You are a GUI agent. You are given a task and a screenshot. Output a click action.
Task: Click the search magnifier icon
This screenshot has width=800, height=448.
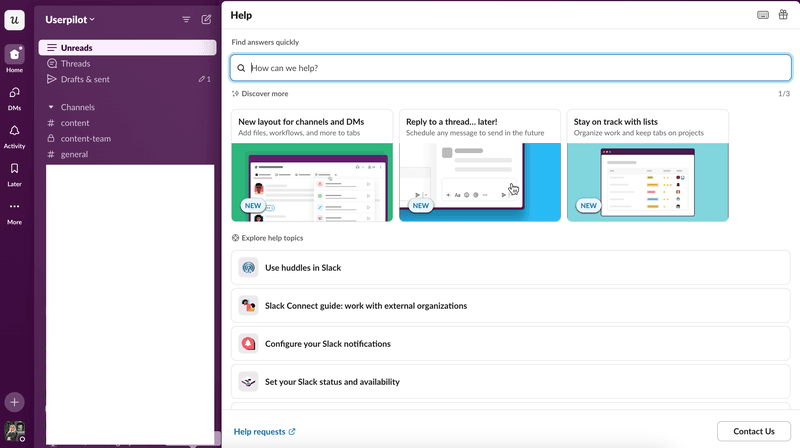[241, 68]
